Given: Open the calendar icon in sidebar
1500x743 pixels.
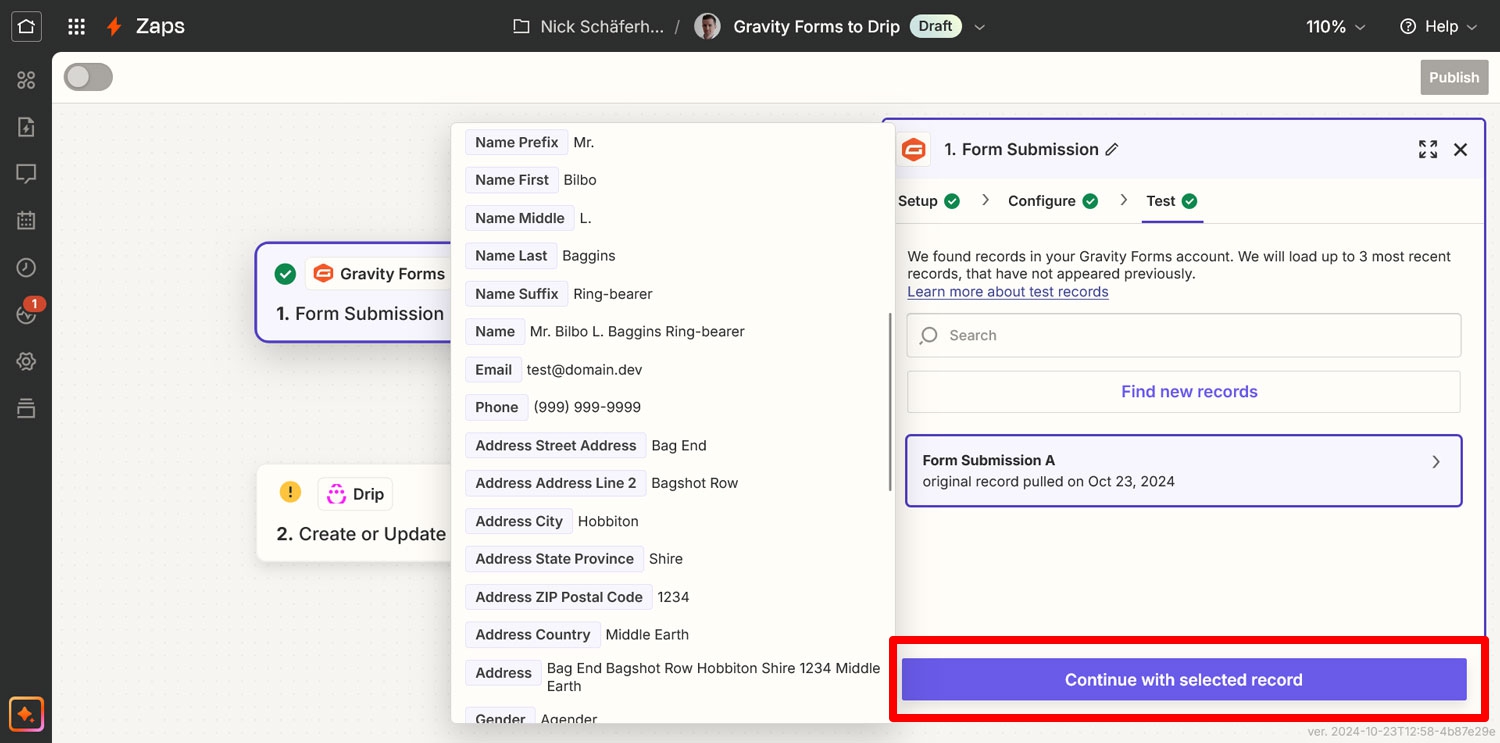Looking at the screenshot, I should tap(26, 221).
